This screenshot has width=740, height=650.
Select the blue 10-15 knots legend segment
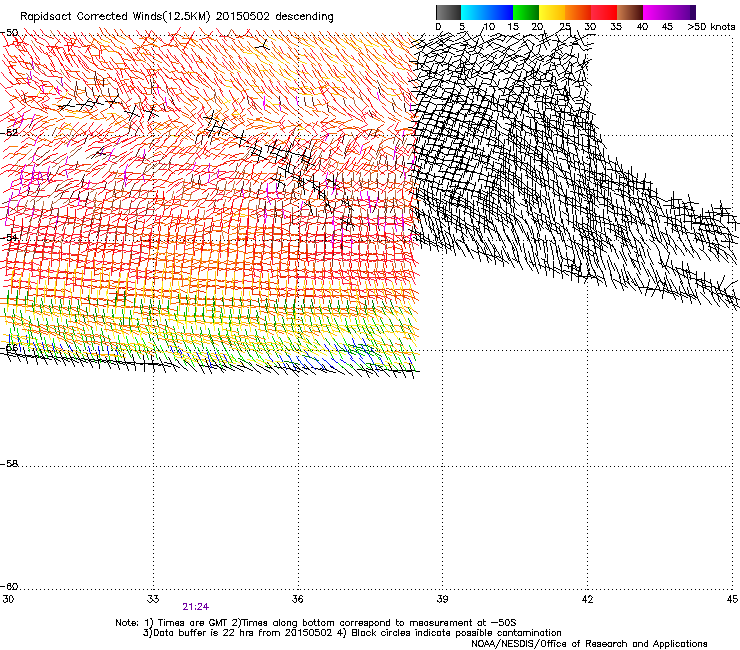pos(500,12)
